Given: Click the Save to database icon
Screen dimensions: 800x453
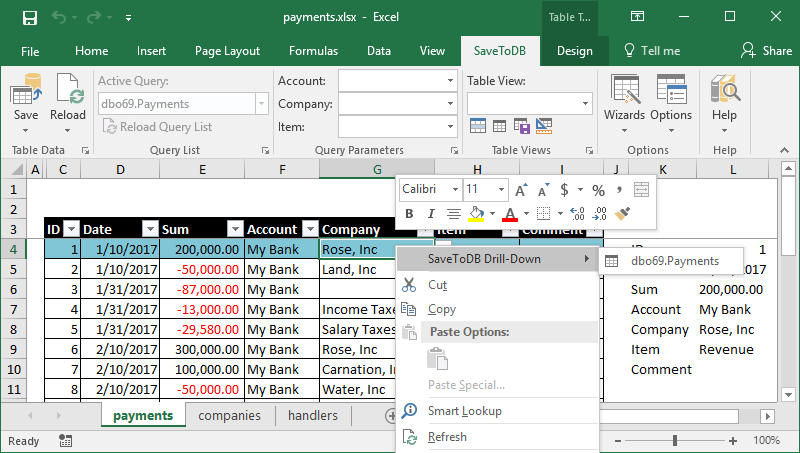Looking at the screenshot, I should pos(26,89).
